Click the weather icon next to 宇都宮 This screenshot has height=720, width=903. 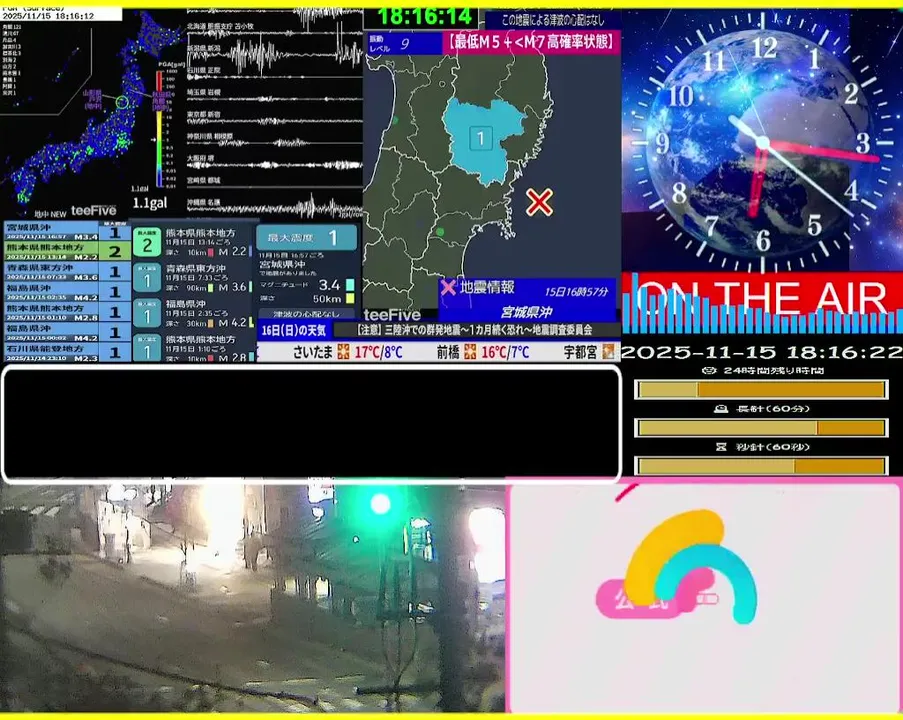pos(608,351)
